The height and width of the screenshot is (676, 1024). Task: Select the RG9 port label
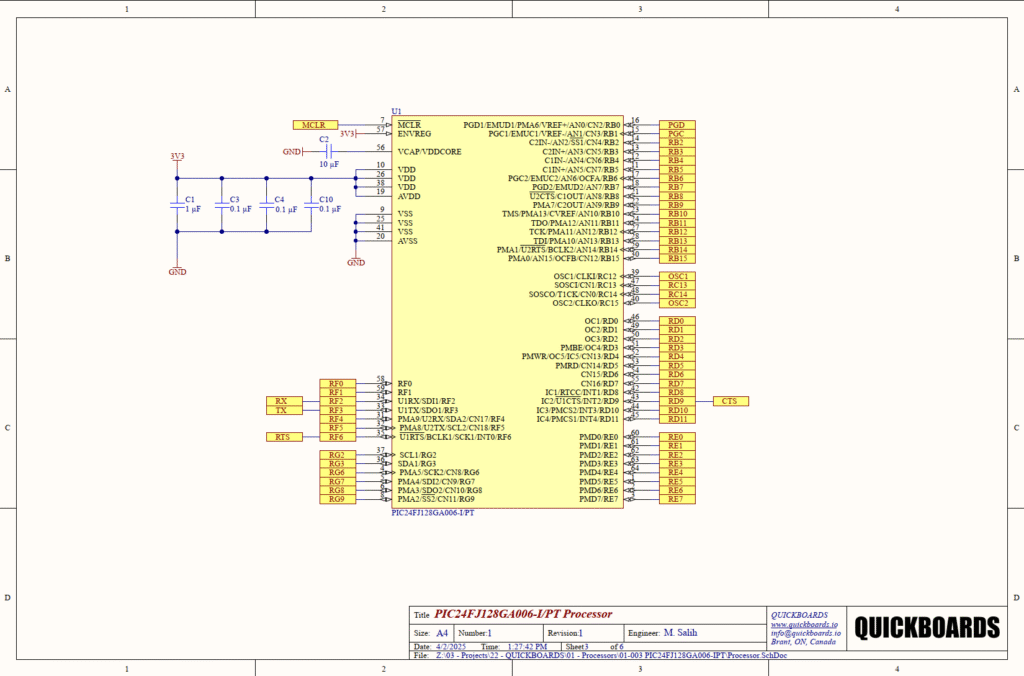(336, 499)
